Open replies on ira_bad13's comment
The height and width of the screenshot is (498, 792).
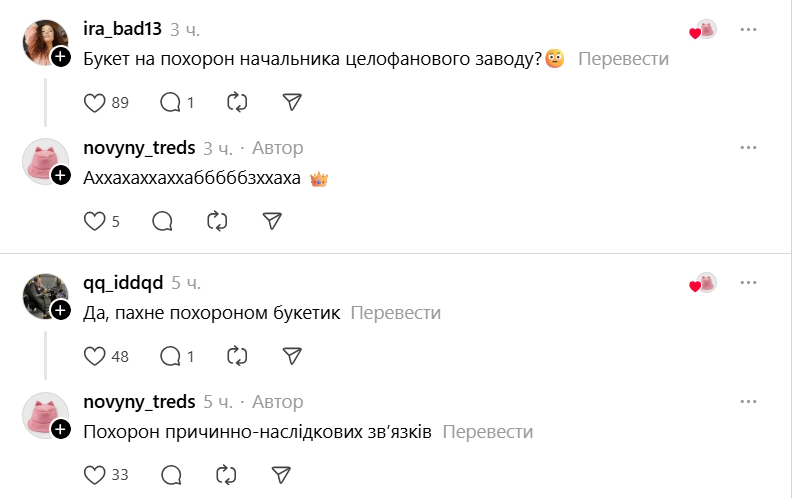[x=171, y=102]
